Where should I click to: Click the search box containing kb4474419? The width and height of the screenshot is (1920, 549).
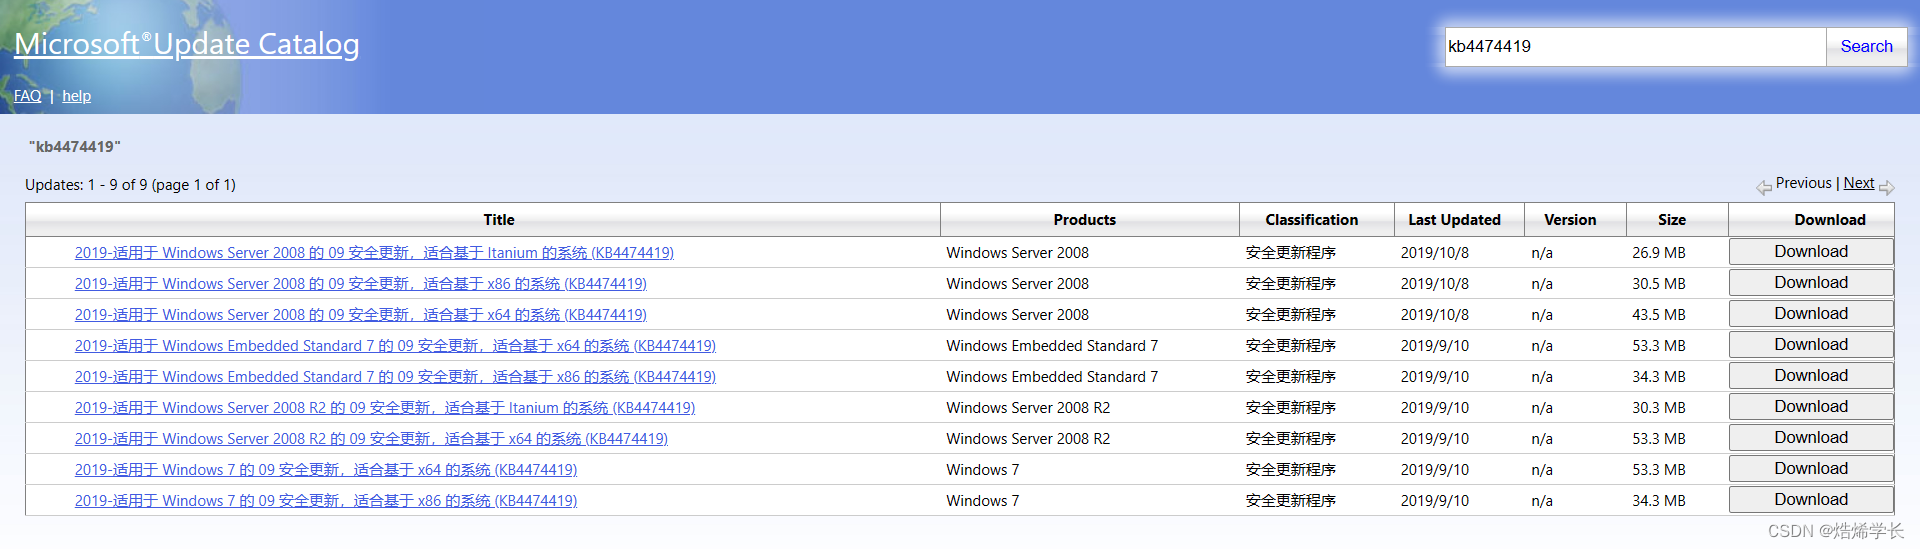pyautogui.click(x=1635, y=46)
